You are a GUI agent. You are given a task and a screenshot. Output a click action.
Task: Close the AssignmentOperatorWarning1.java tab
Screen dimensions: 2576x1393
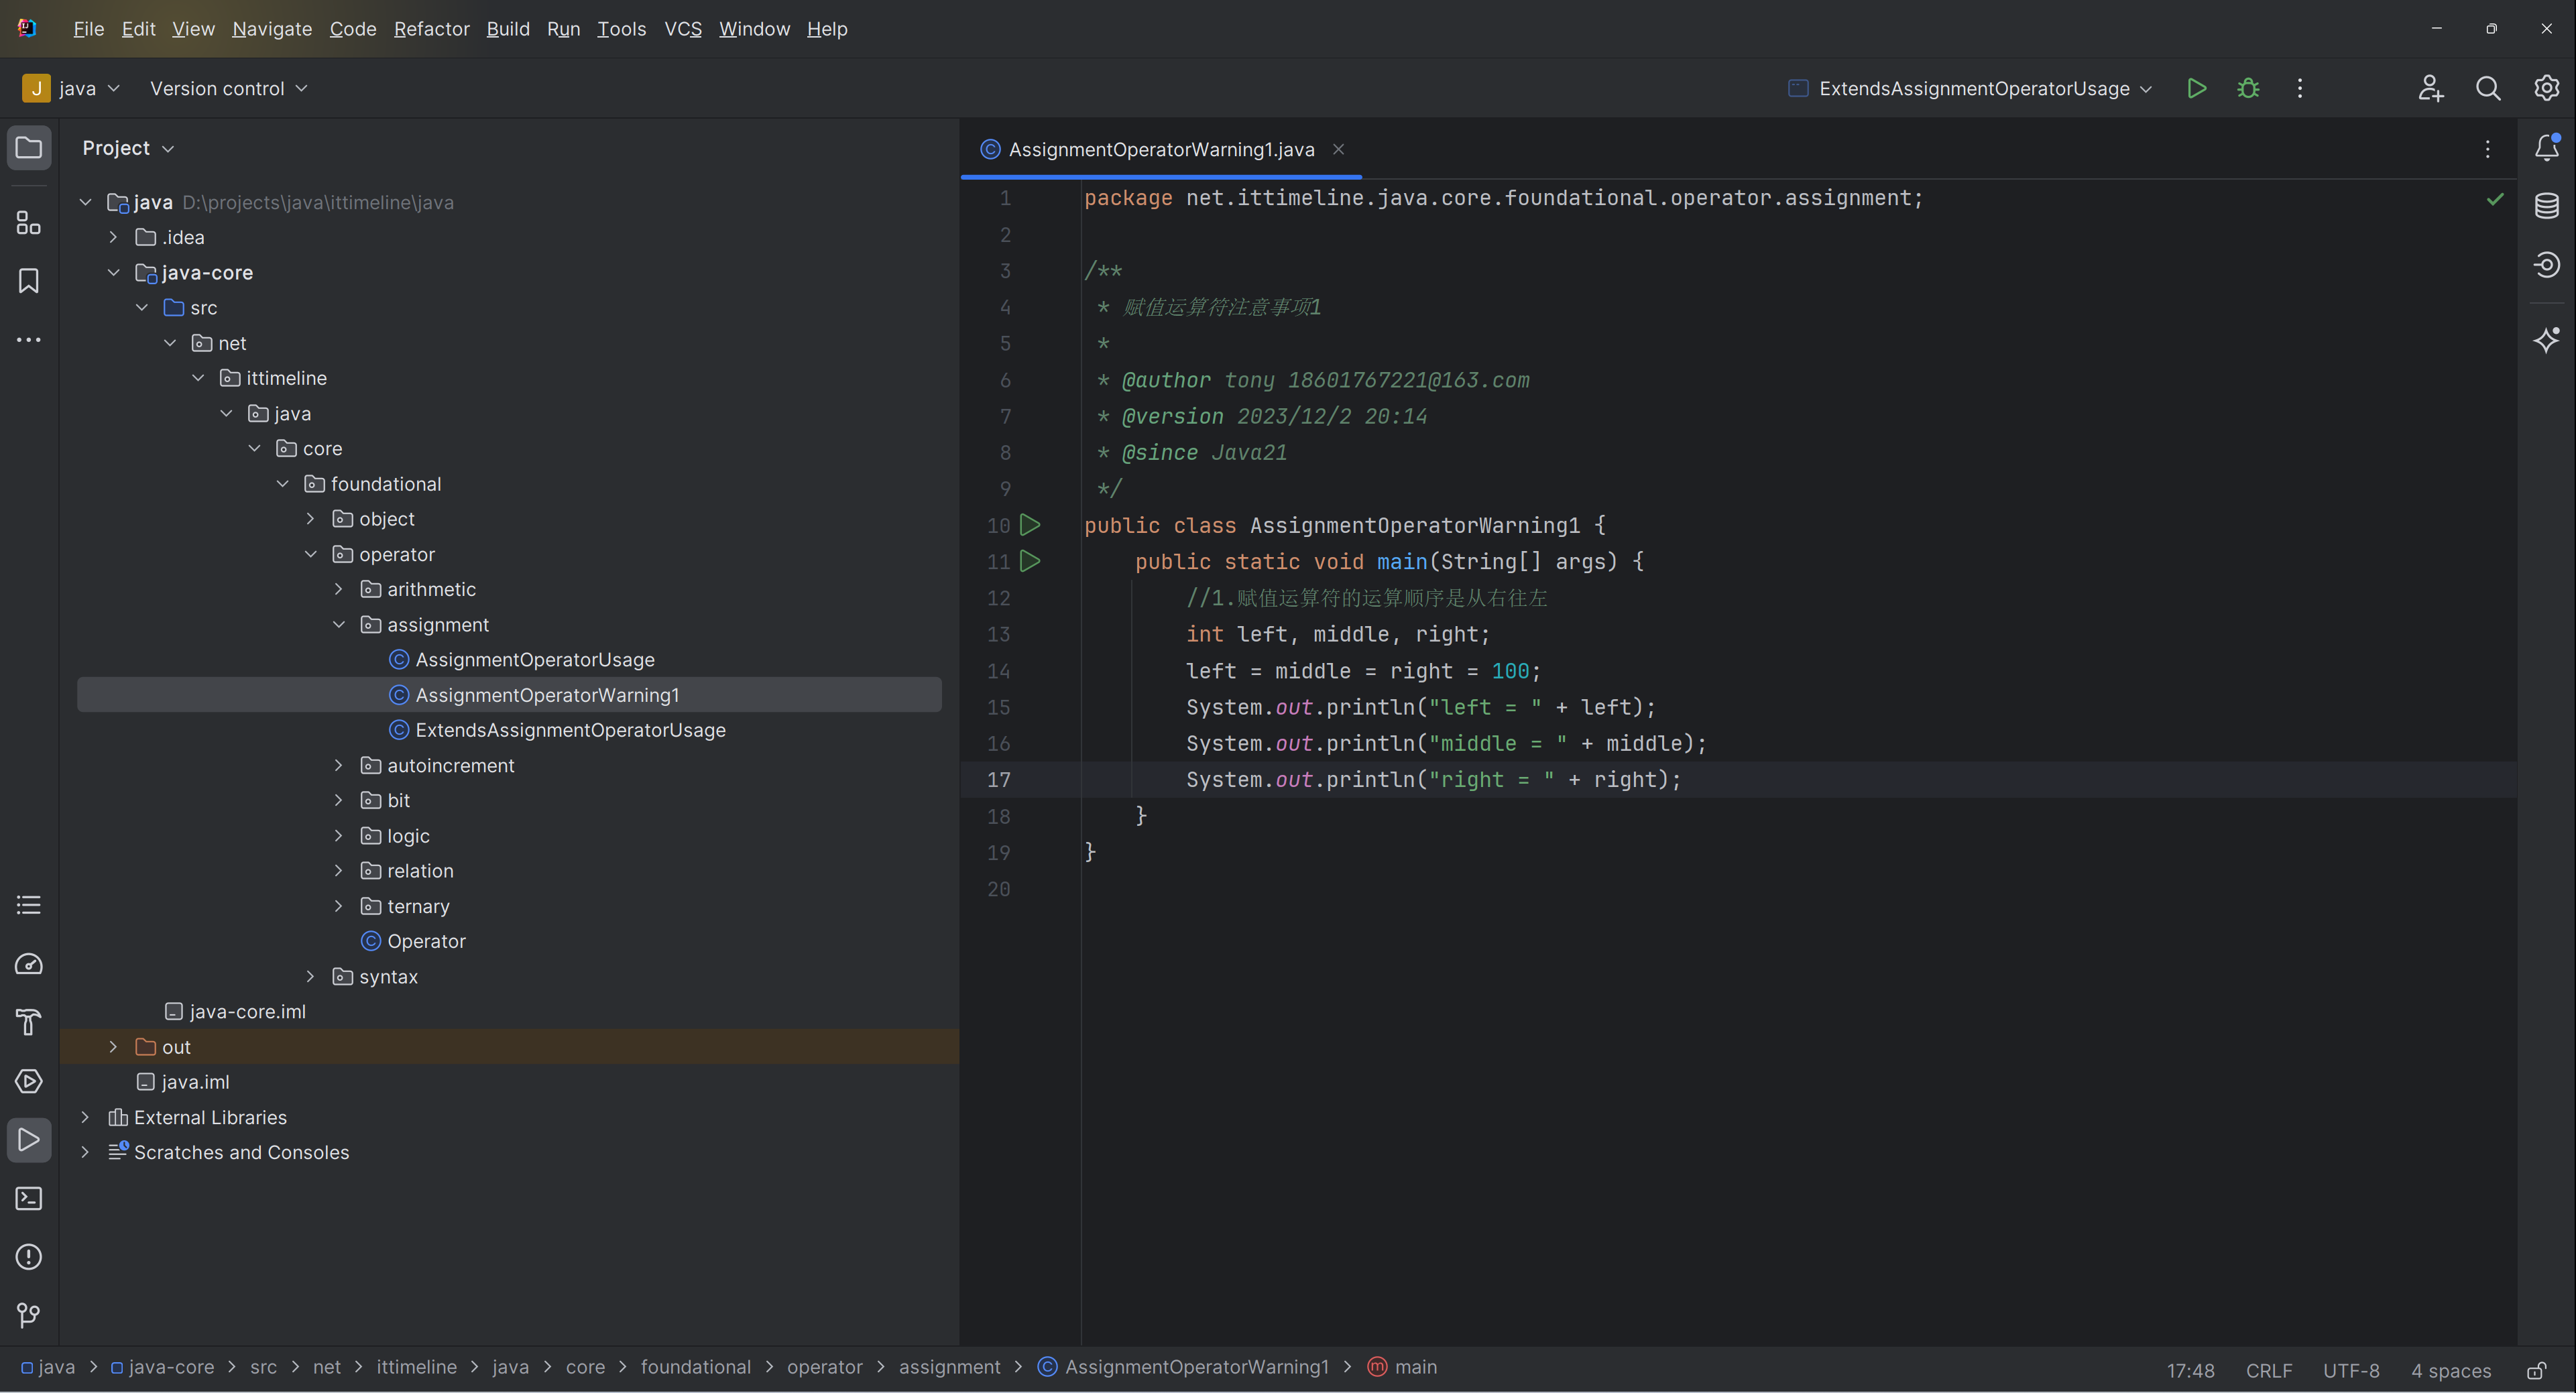(1338, 149)
